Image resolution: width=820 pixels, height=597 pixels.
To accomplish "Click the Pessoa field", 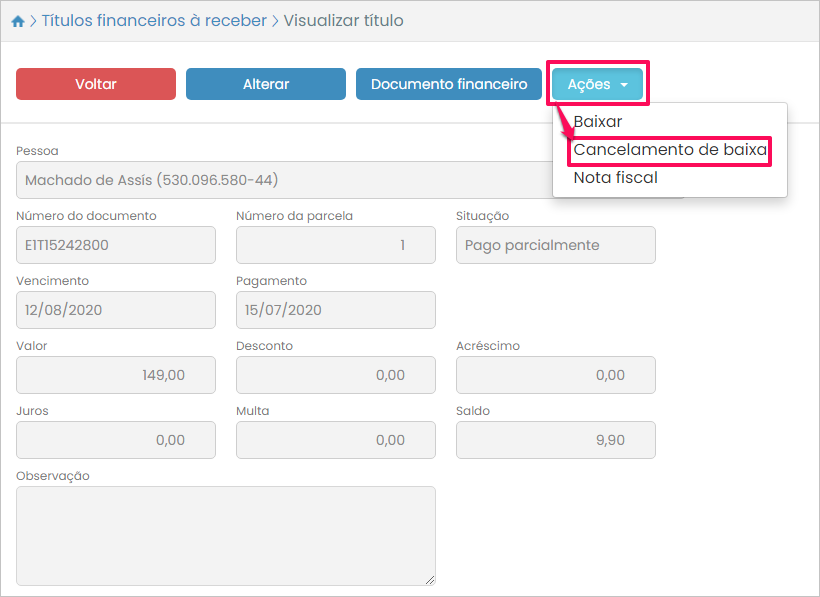I will point(280,181).
